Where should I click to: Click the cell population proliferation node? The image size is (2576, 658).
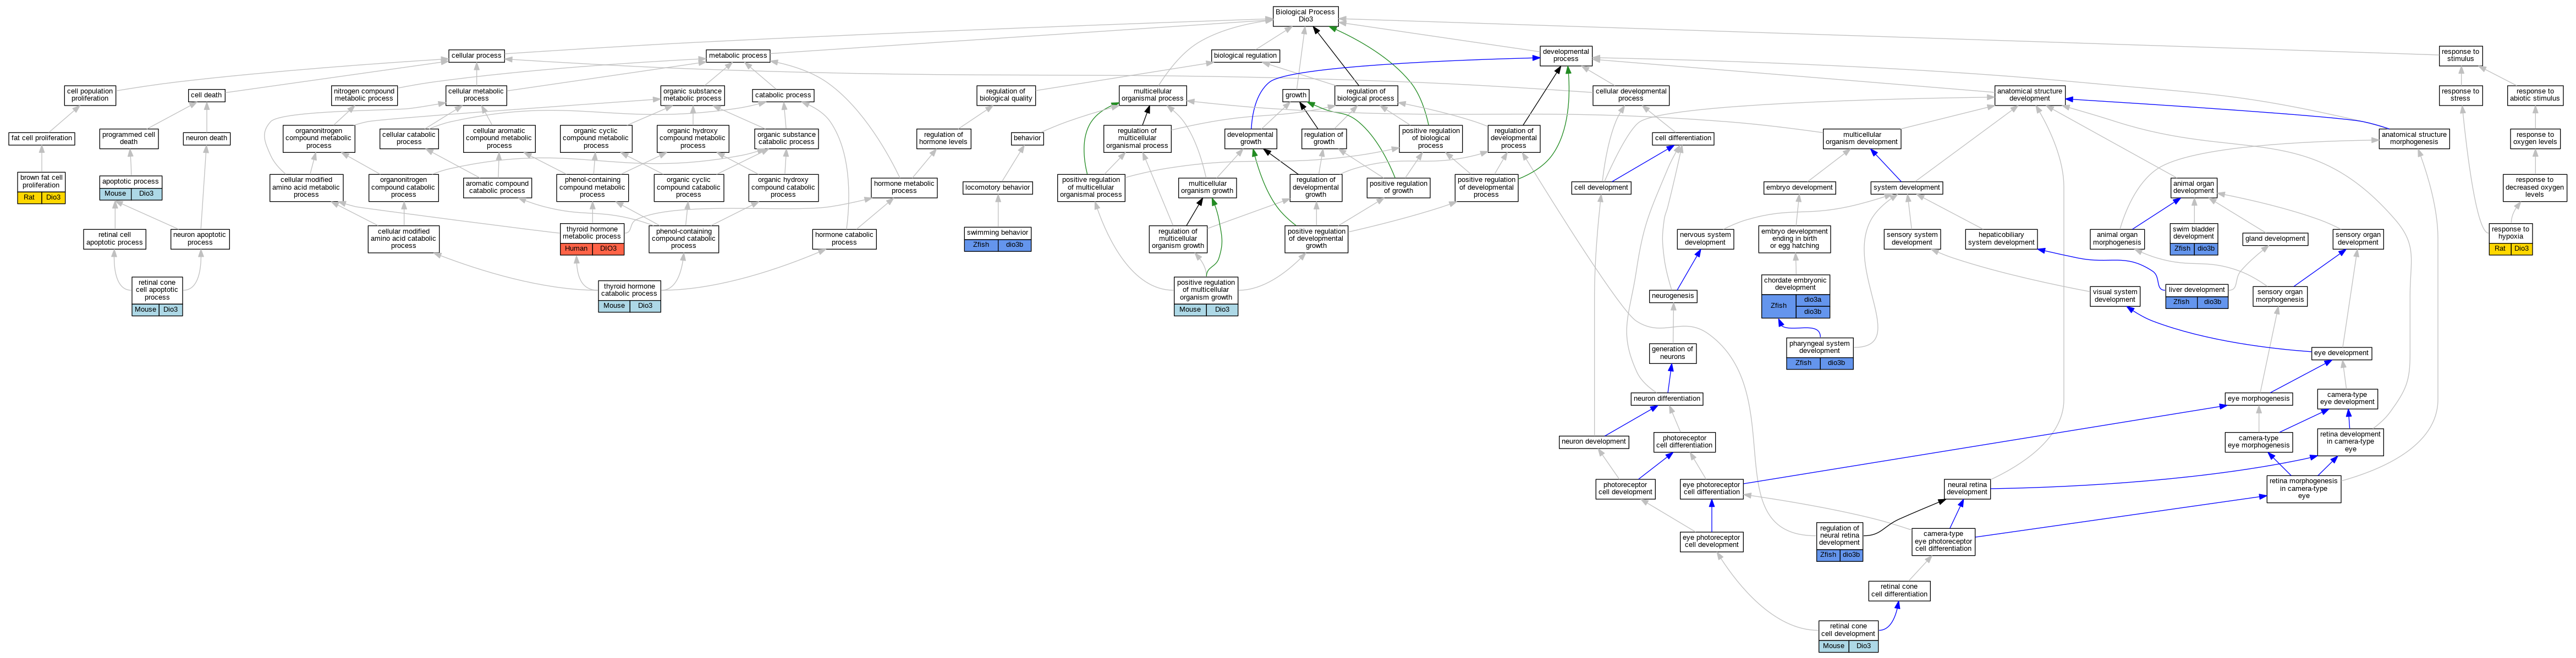click(90, 95)
